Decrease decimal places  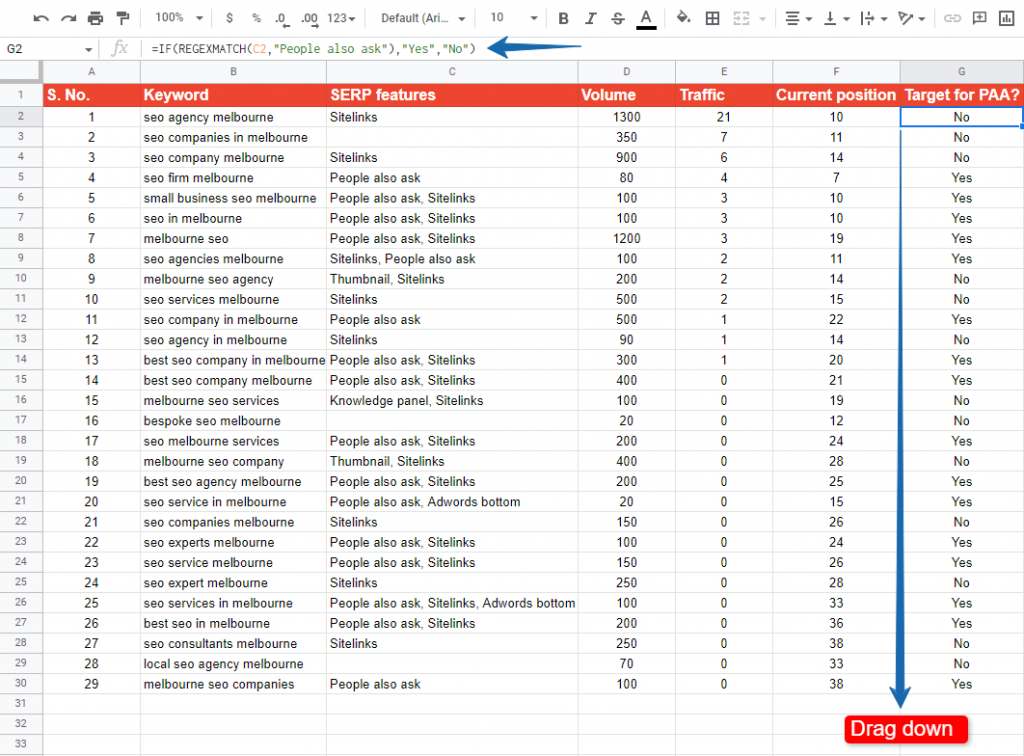(x=281, y=18)
